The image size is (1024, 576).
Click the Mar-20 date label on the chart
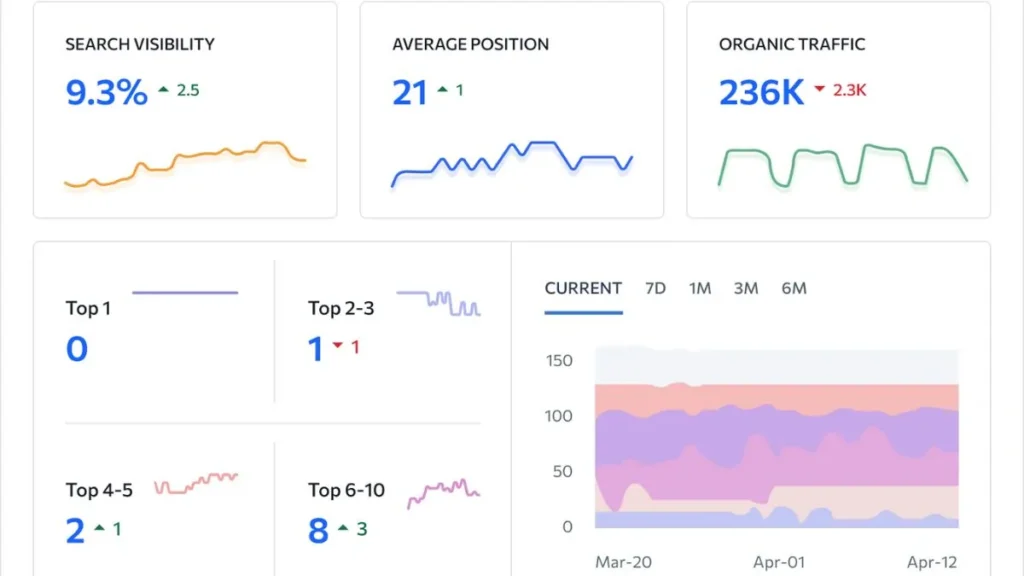(x=623, y=562)
